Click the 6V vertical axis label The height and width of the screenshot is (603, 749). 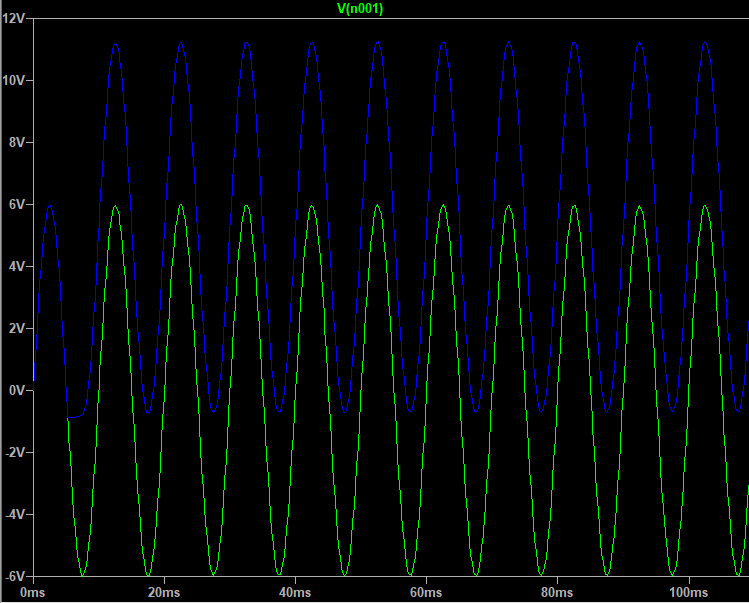click(x=17, y=205)
